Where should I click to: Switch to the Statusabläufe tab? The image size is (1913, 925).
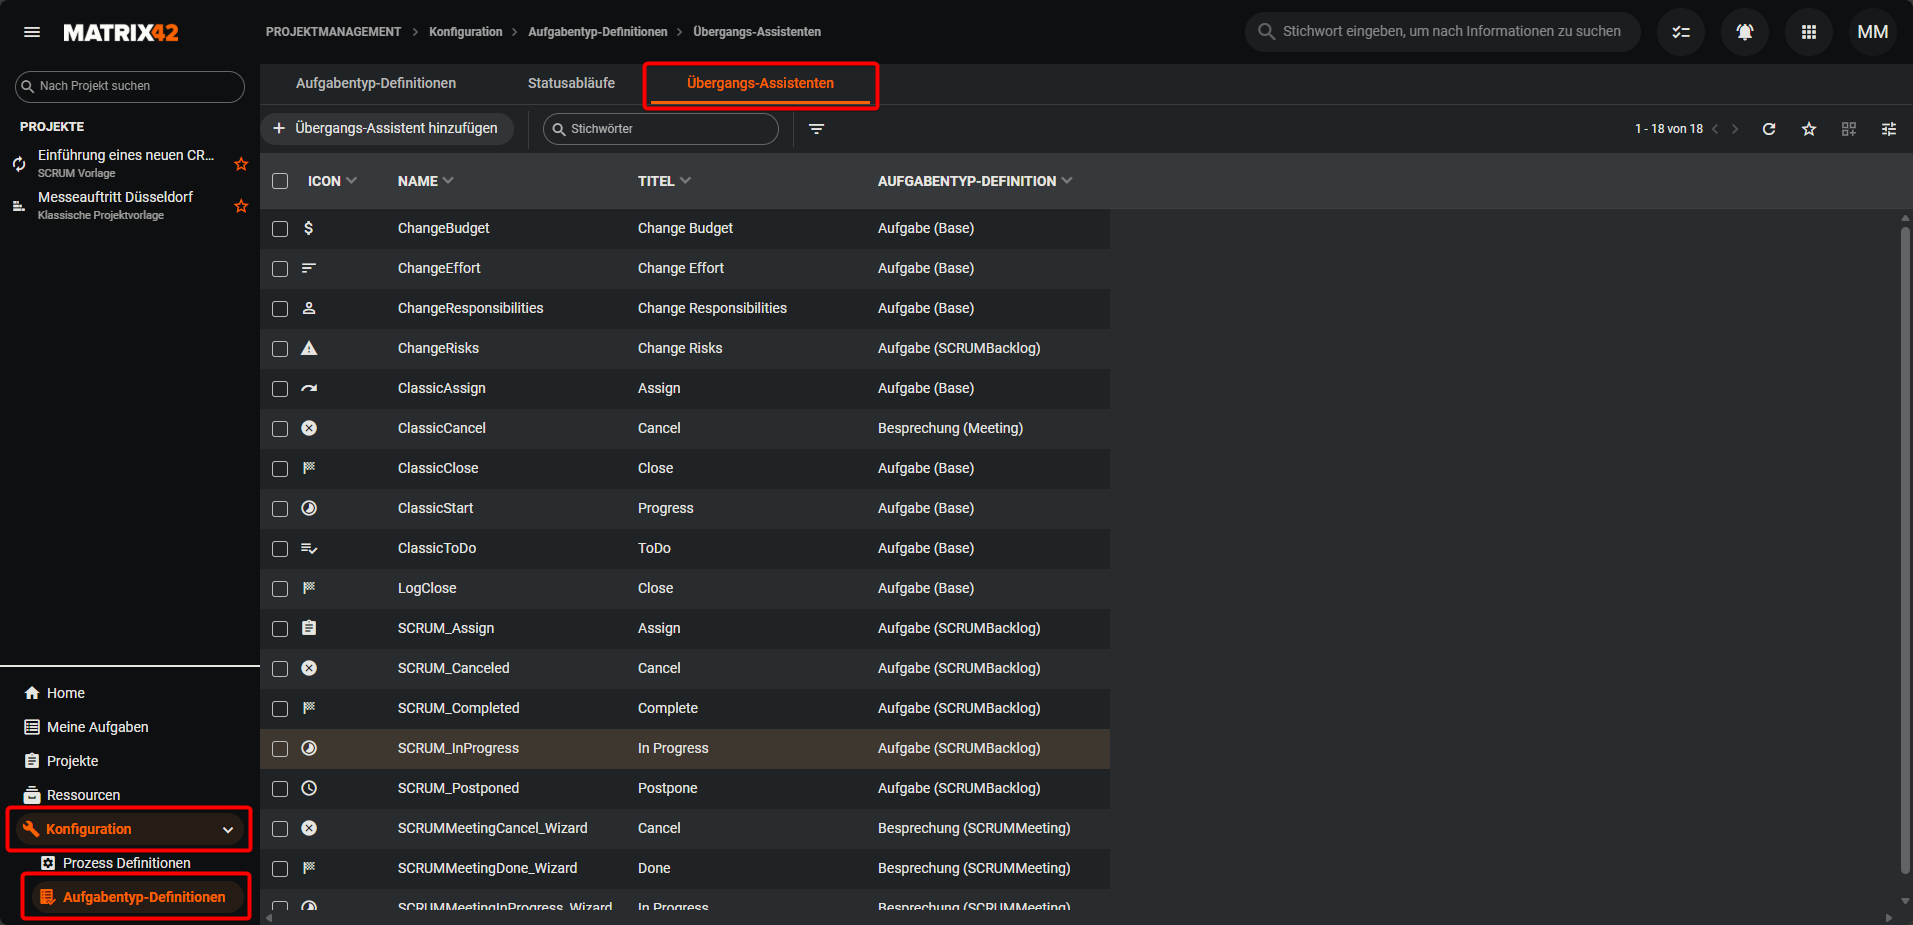[x=571, y=83]
